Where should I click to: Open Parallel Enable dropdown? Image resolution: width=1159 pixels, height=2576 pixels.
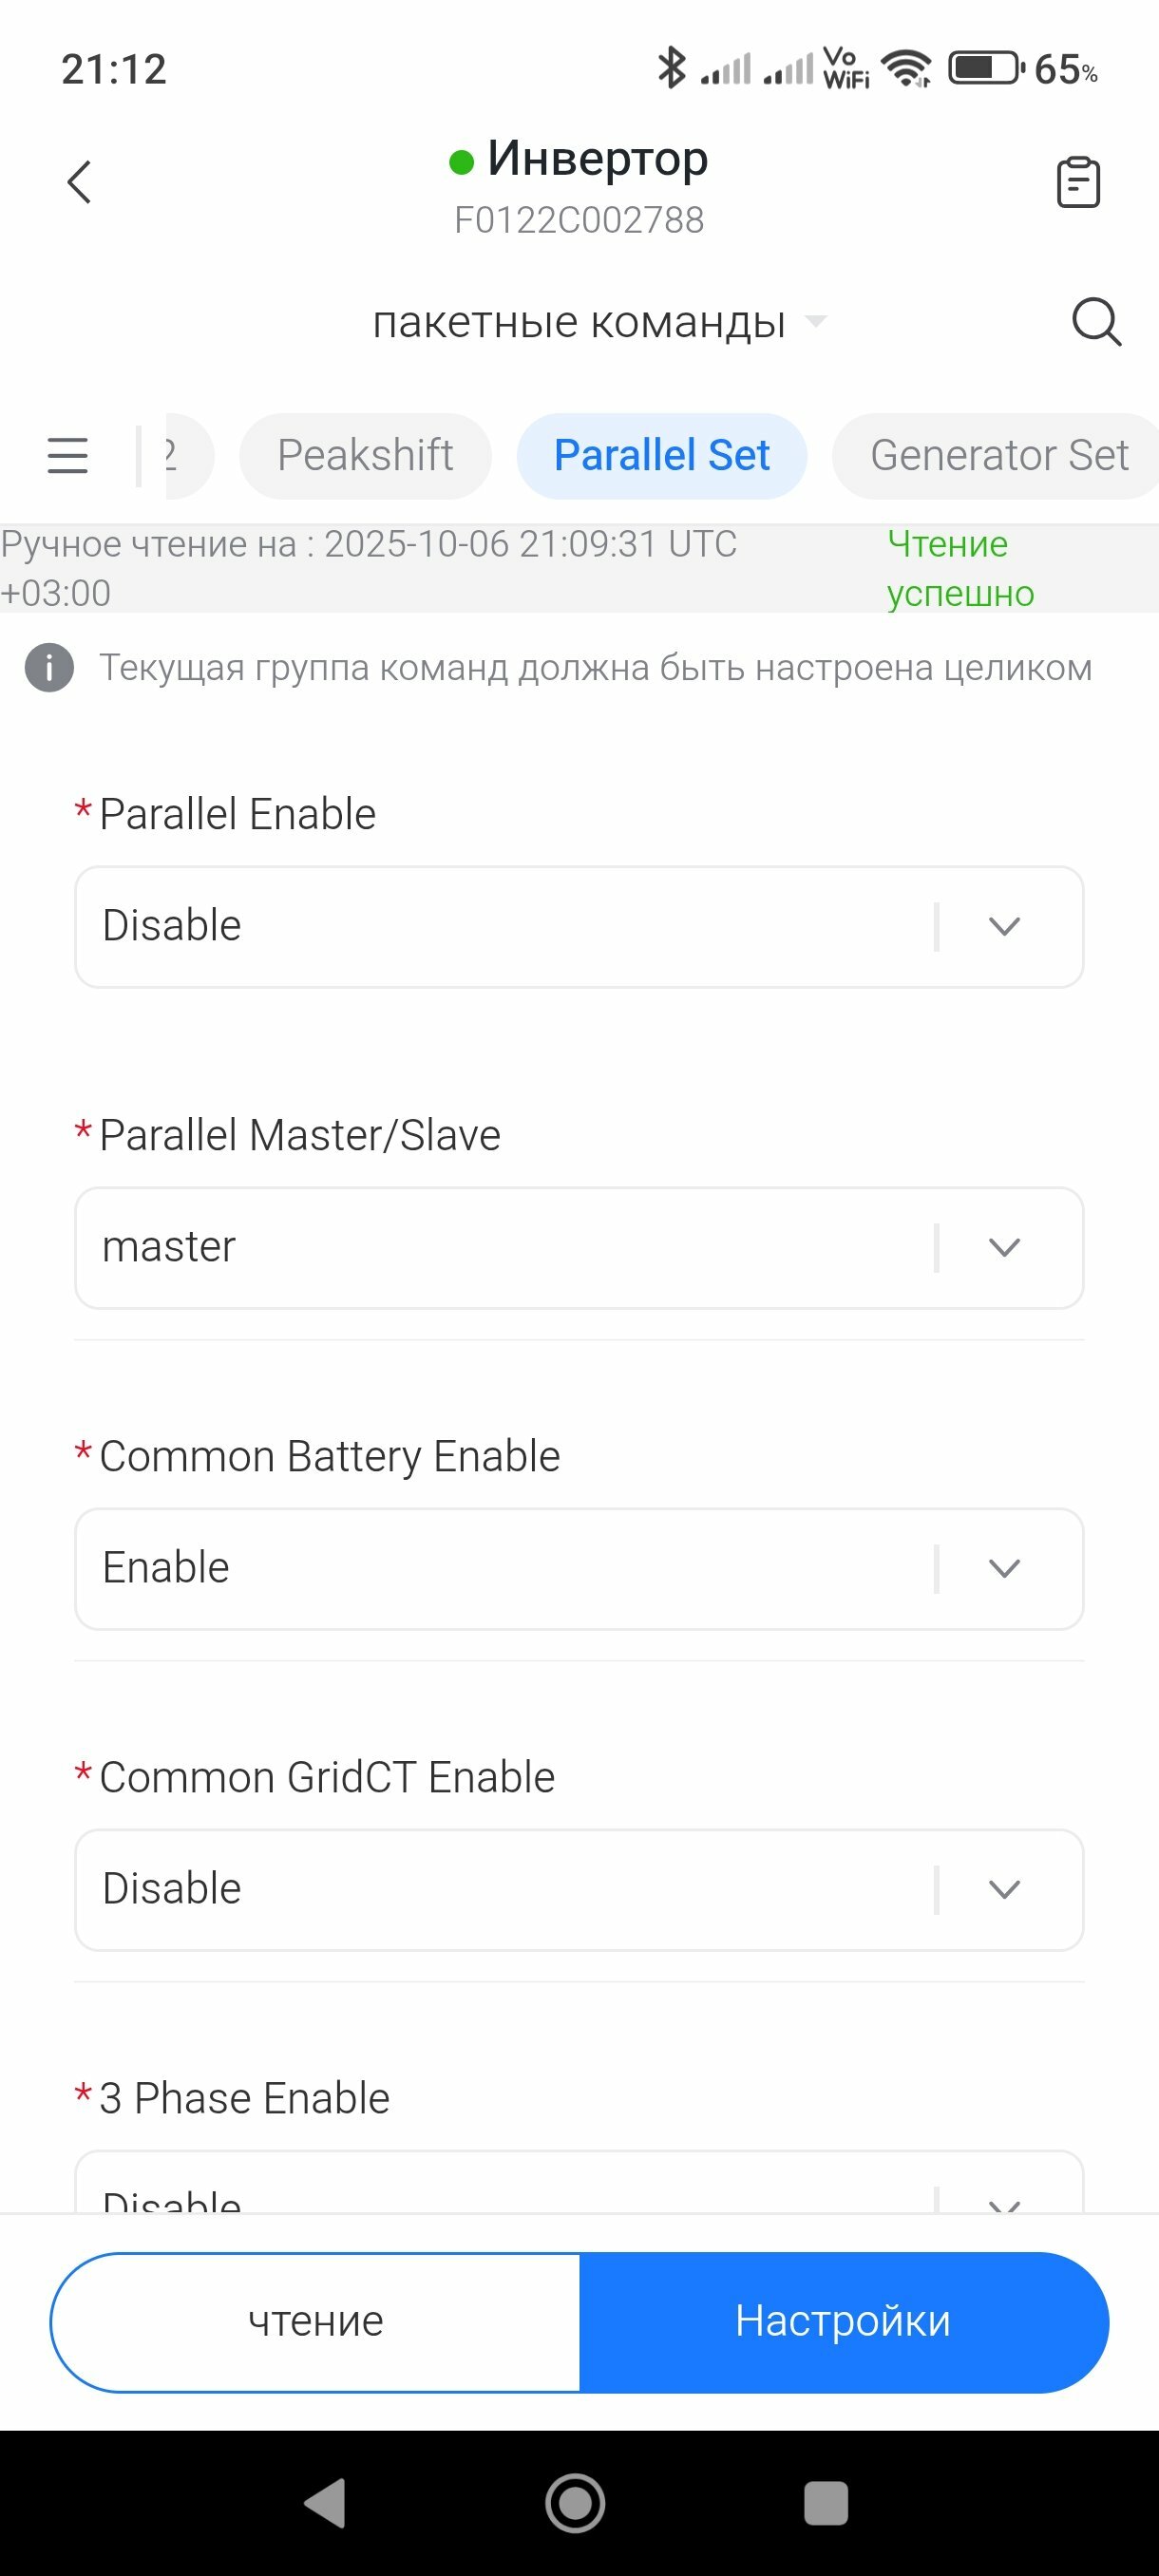[x=579, y=927]
